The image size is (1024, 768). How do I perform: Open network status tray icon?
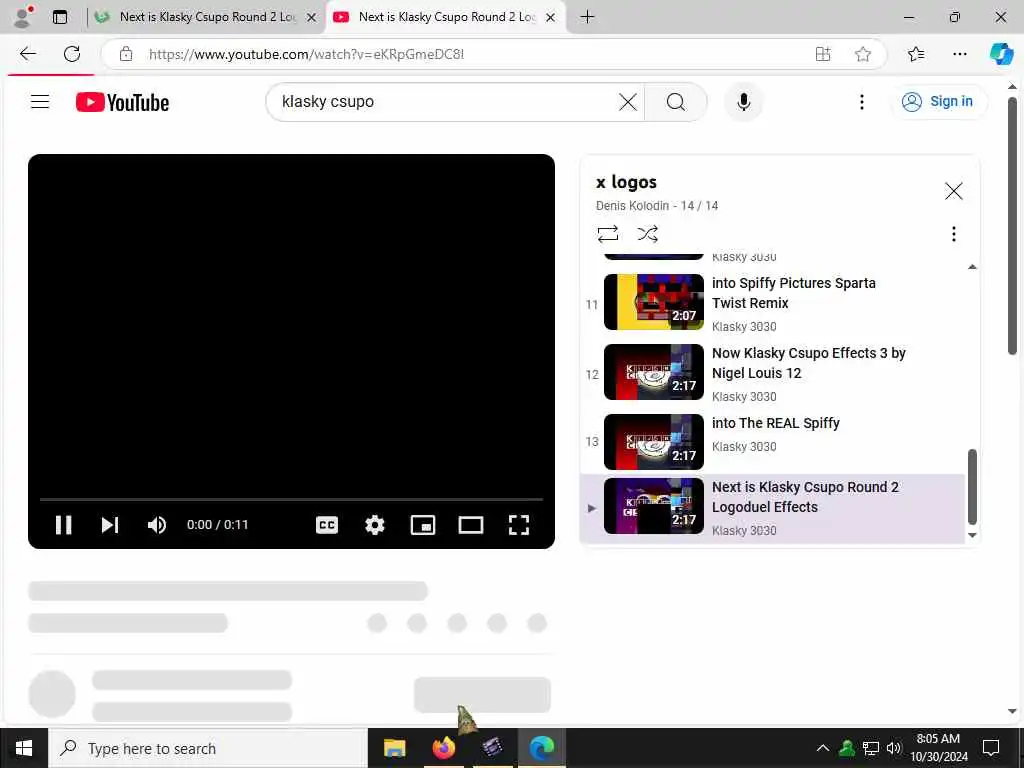pyautogui.click(x=871, y=748)
